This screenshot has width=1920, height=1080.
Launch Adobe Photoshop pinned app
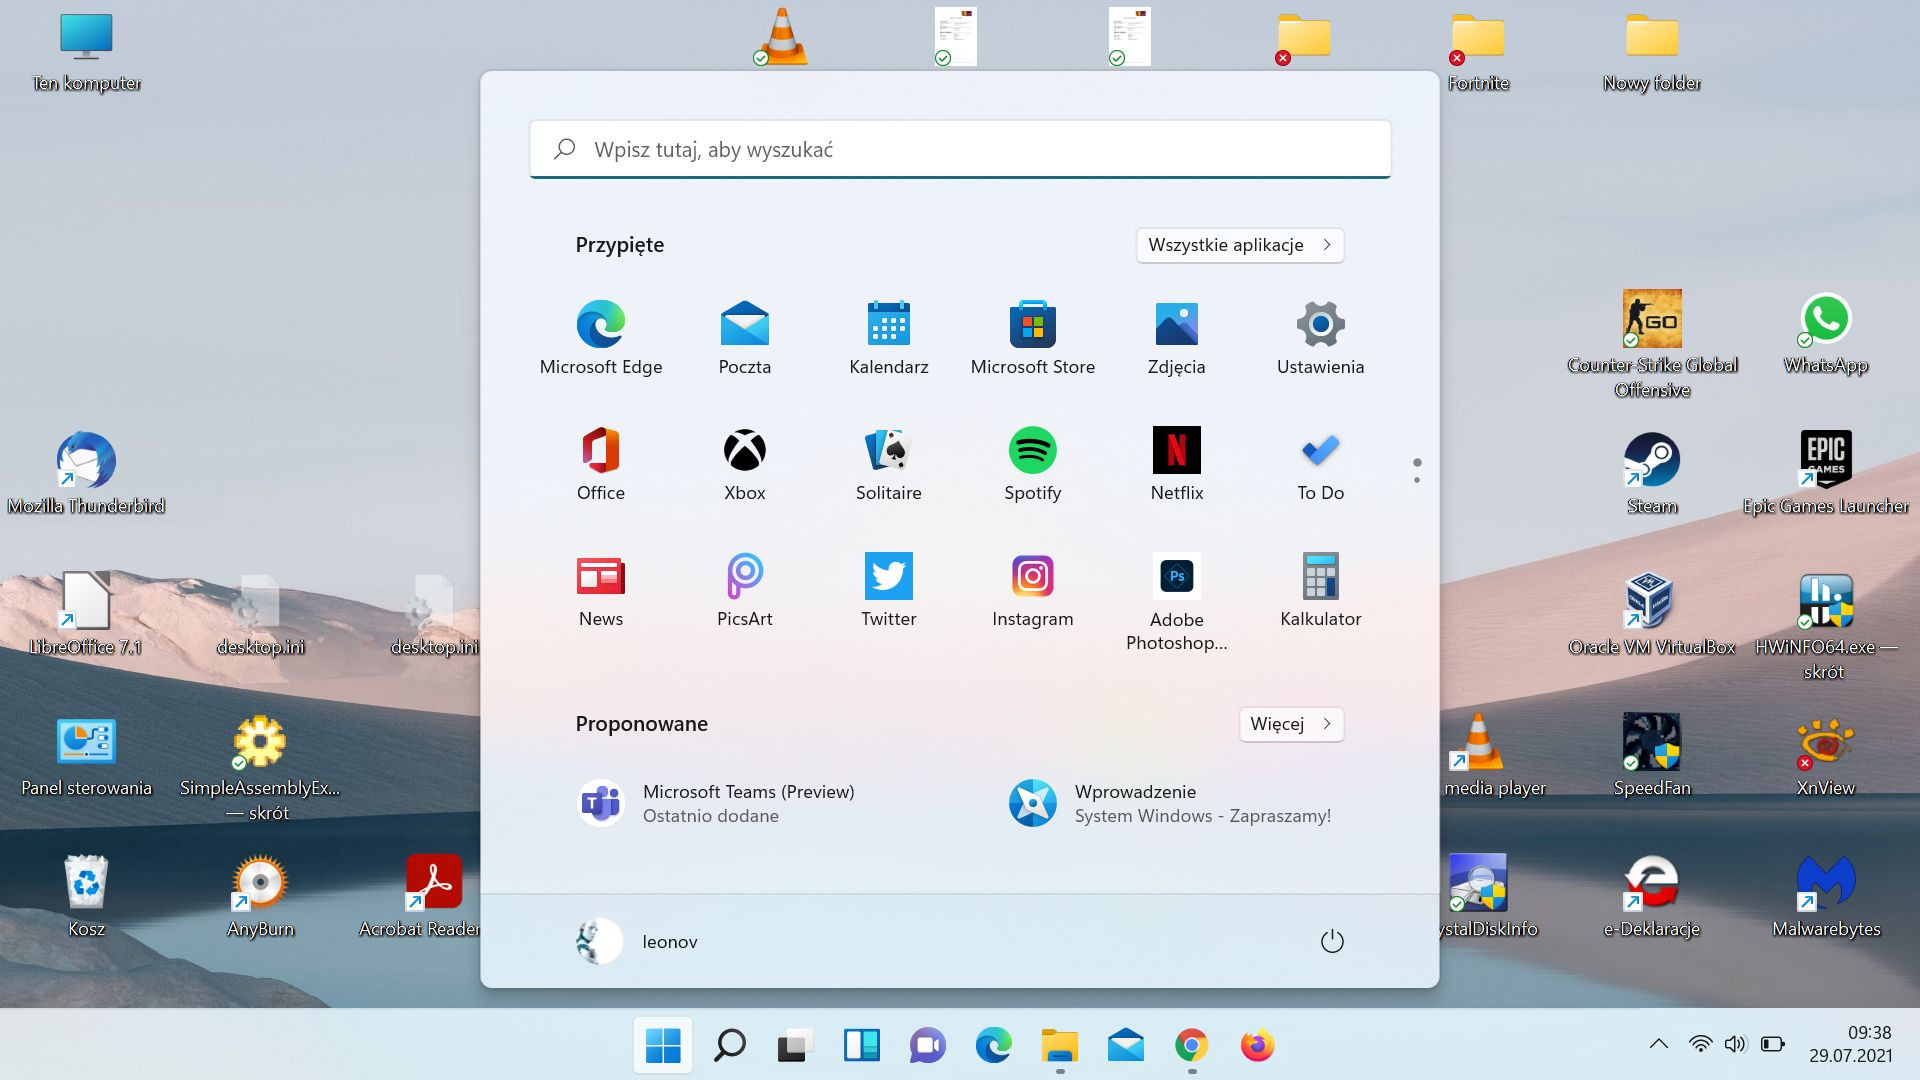click(1177, 602)
